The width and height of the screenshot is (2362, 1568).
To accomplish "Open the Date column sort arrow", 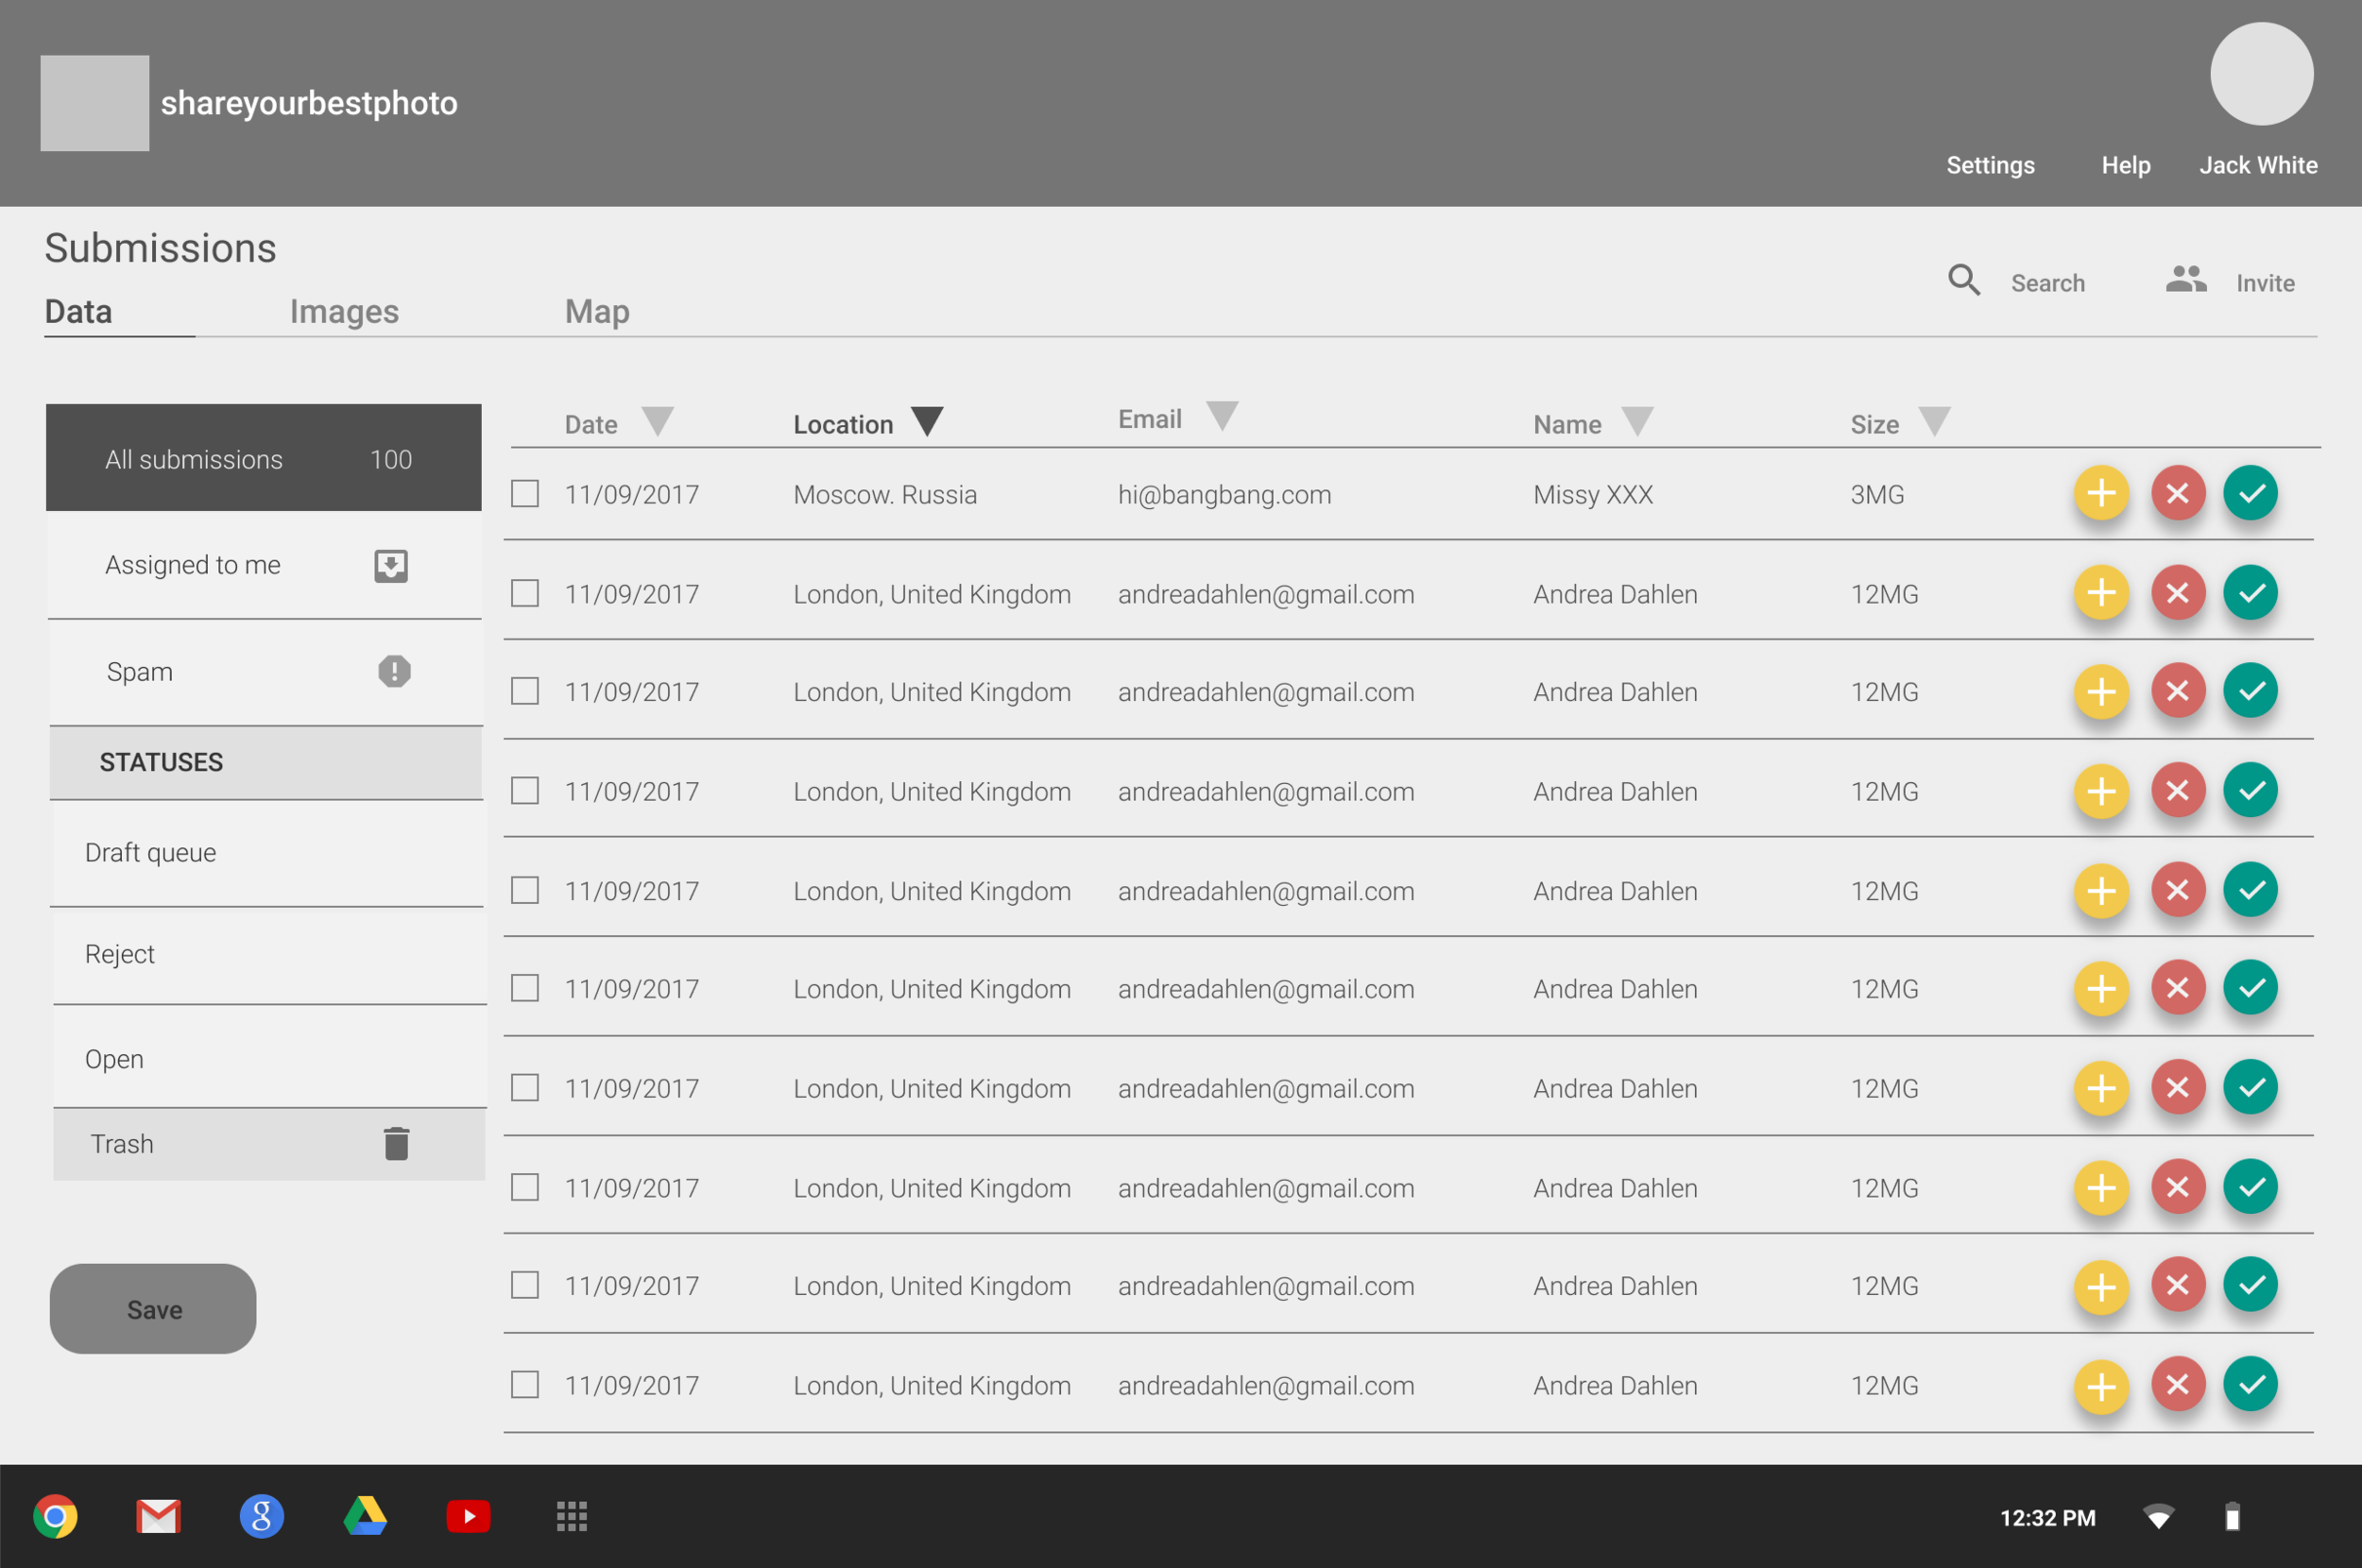I will (x=657, y=421).
